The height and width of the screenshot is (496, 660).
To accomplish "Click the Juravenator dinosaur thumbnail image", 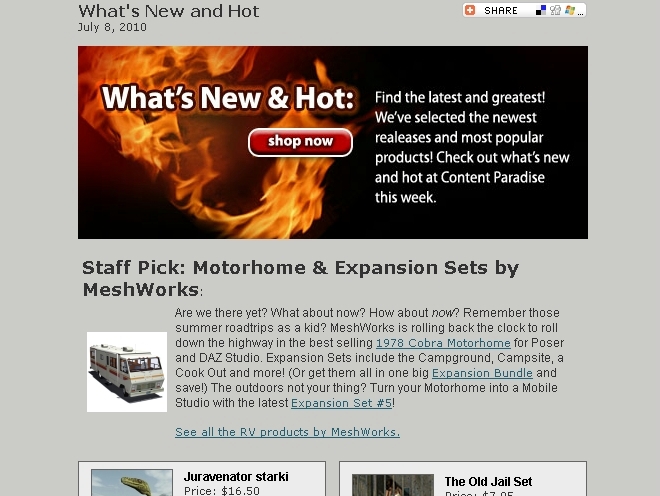I will [132, 483].
